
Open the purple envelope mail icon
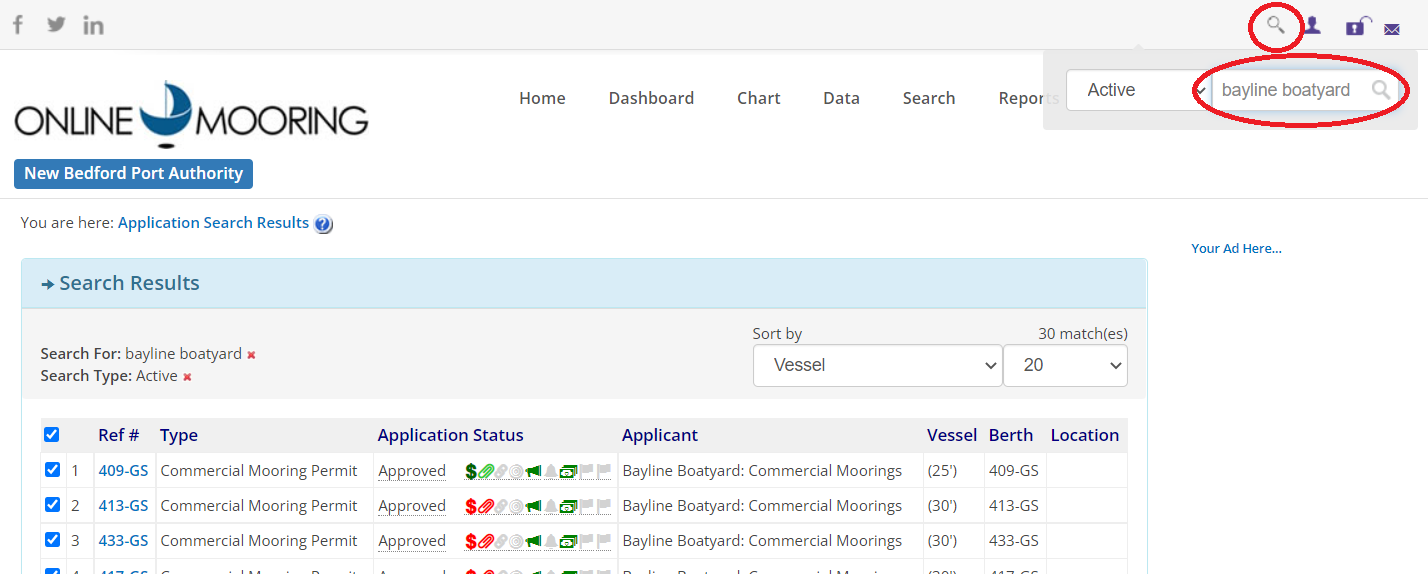pyautogui.click(x=1391, y=30)
